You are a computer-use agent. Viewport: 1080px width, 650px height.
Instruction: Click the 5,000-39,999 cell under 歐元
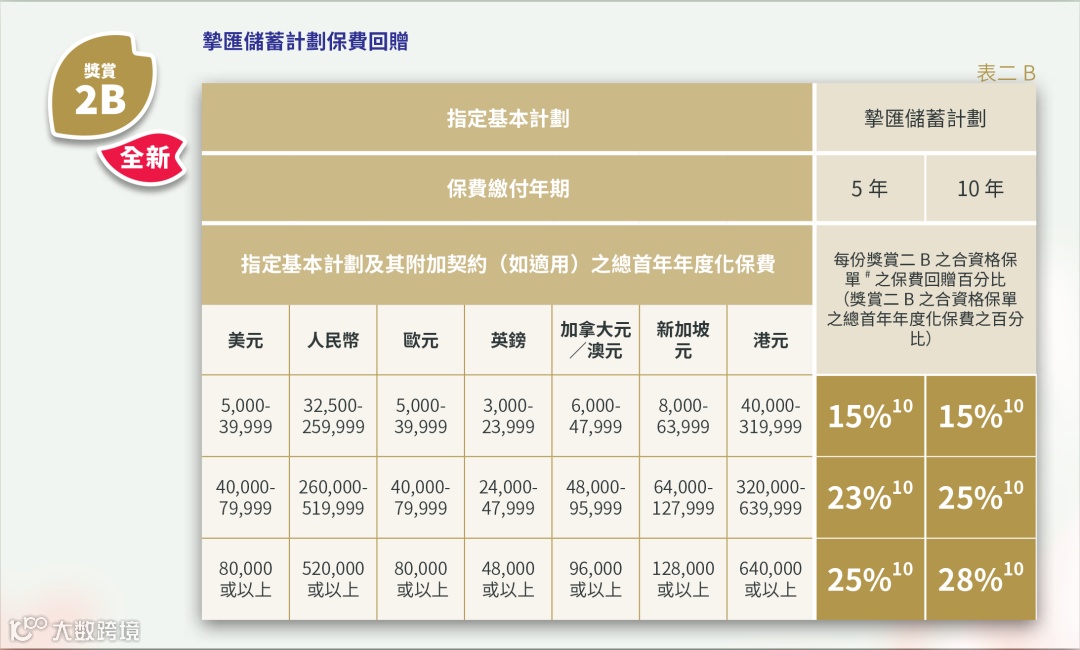[421, 416]
